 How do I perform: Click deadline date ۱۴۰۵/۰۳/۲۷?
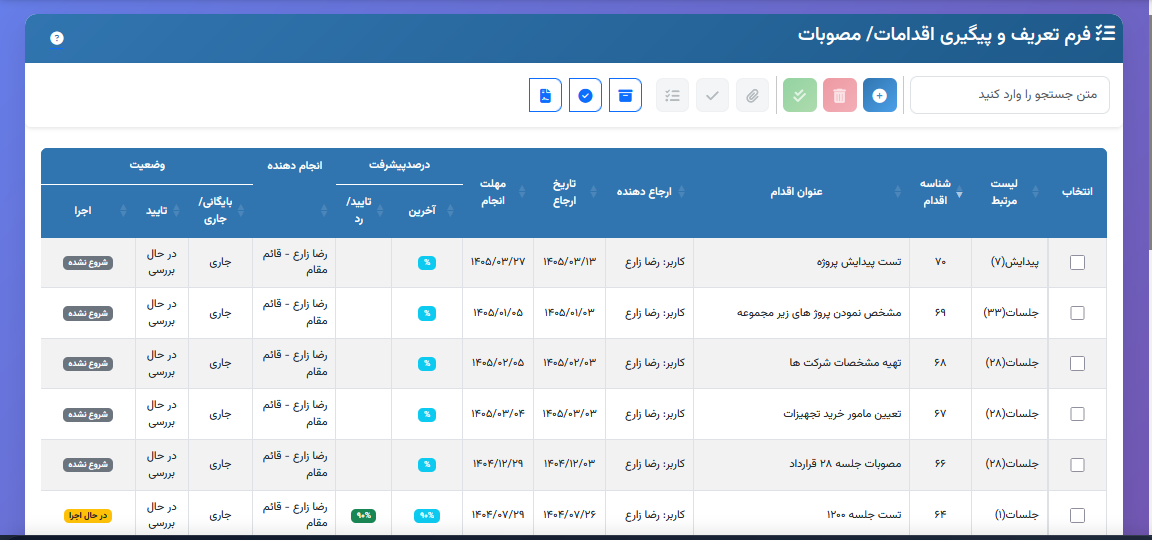498,262
